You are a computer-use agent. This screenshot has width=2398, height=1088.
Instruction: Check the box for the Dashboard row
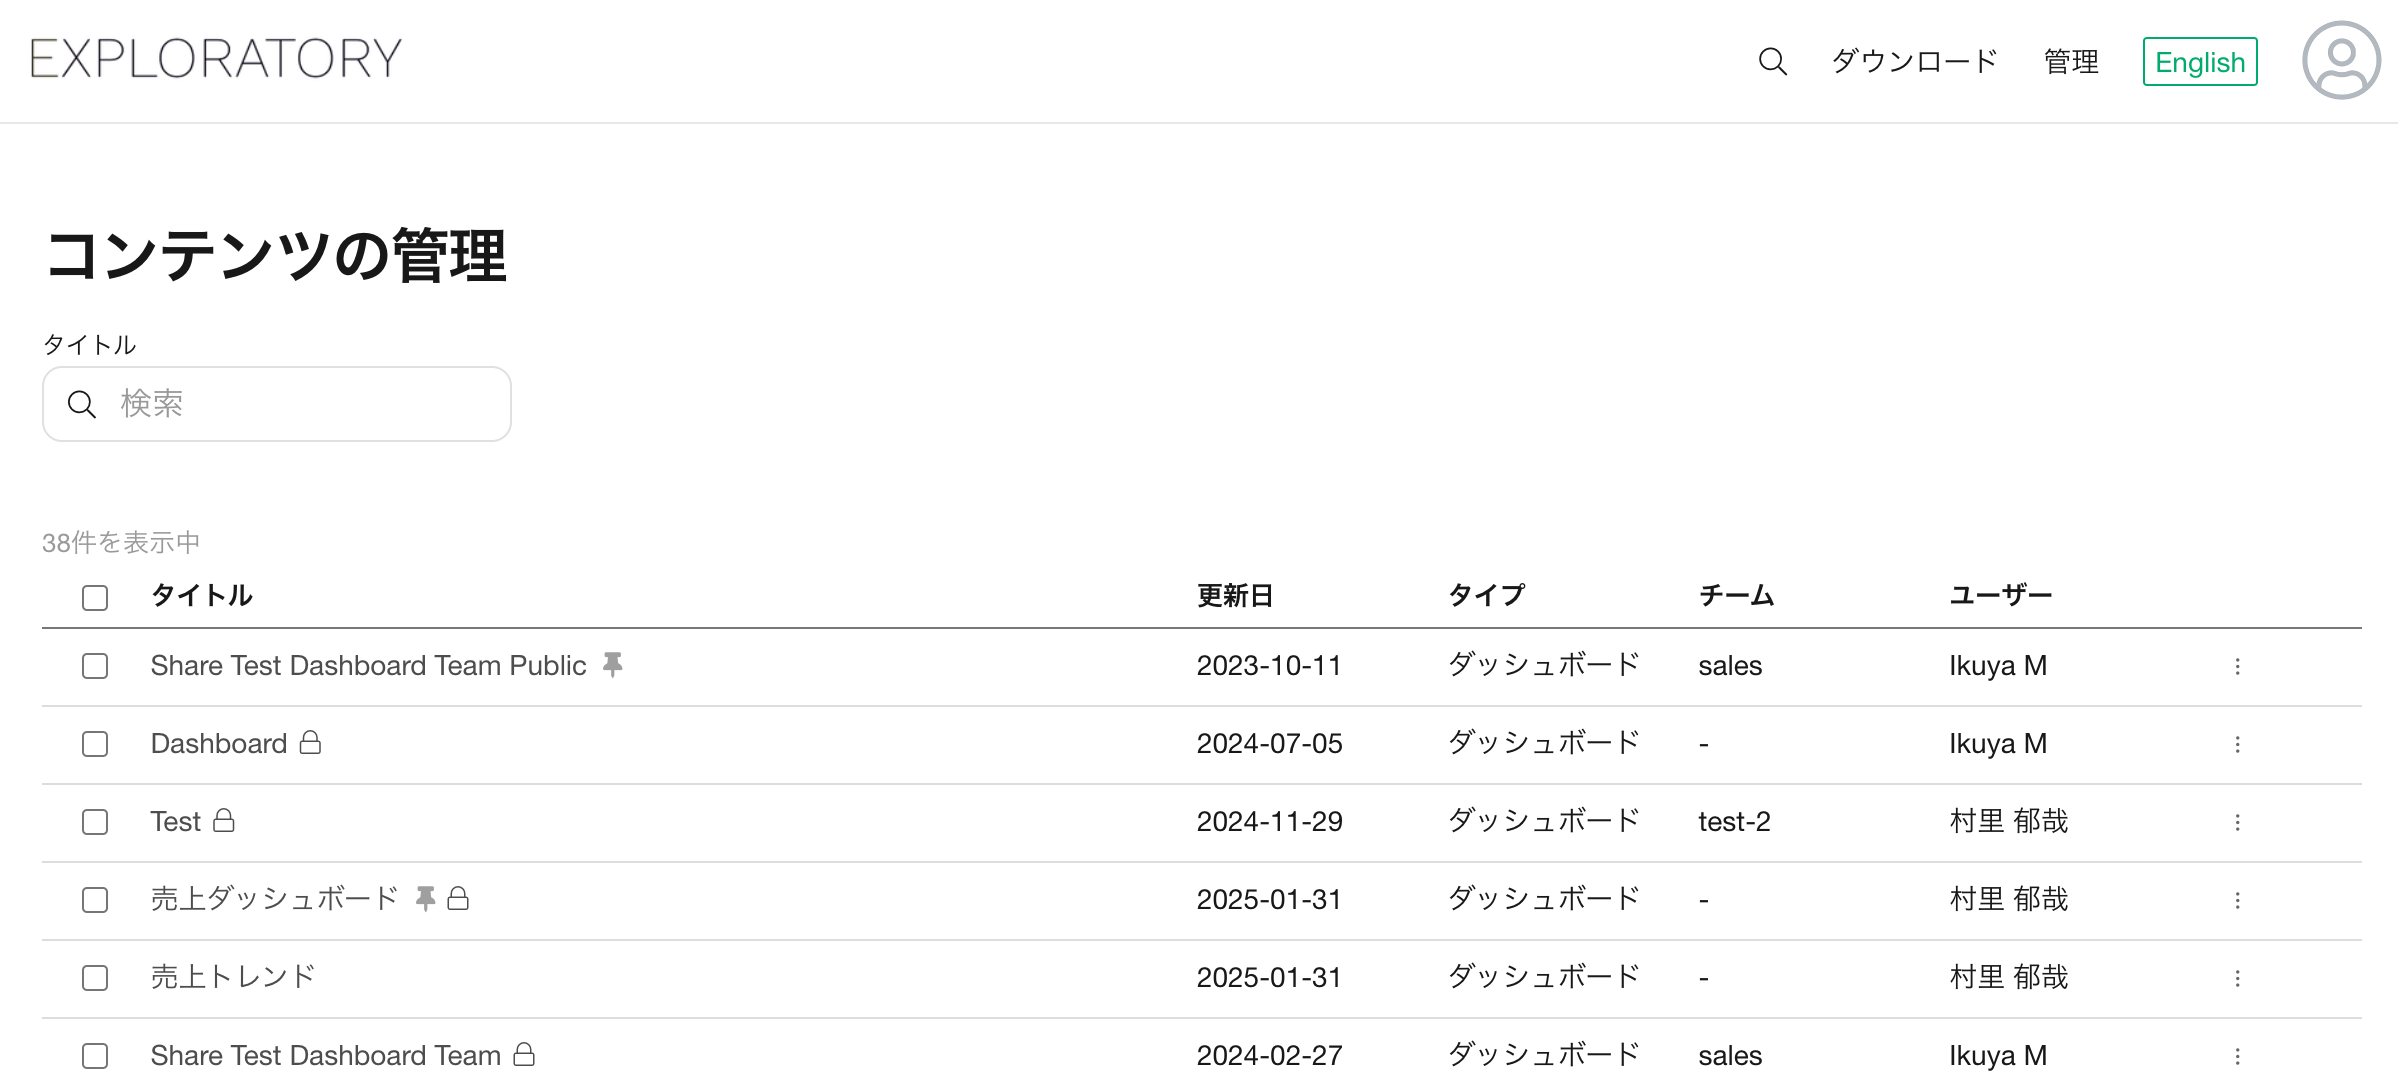95,744
